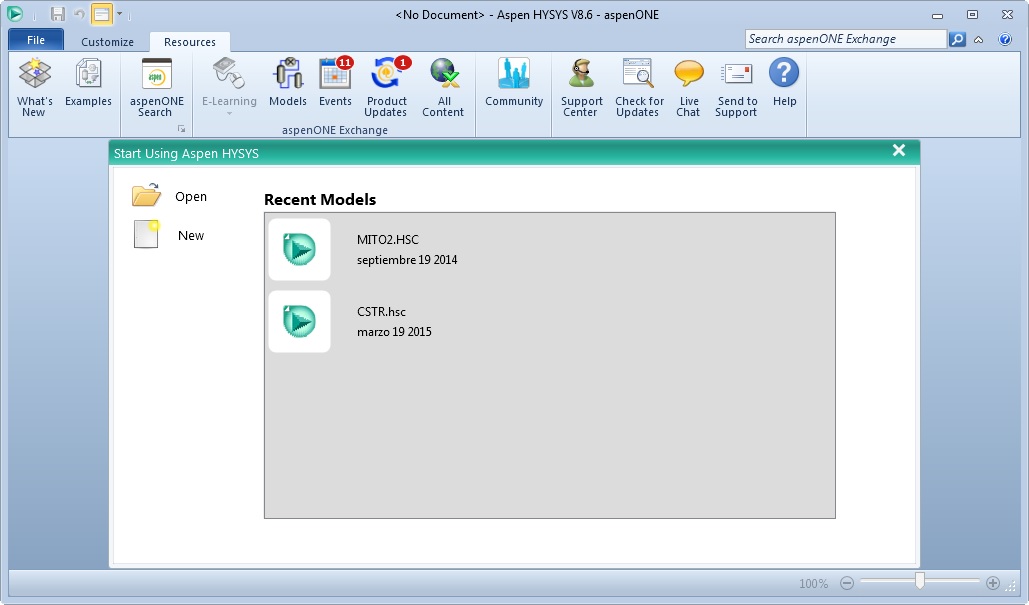This screenshot has height=605, width=1029.
Task: Click the zoom slider handle
Action: tap(919, 582)
